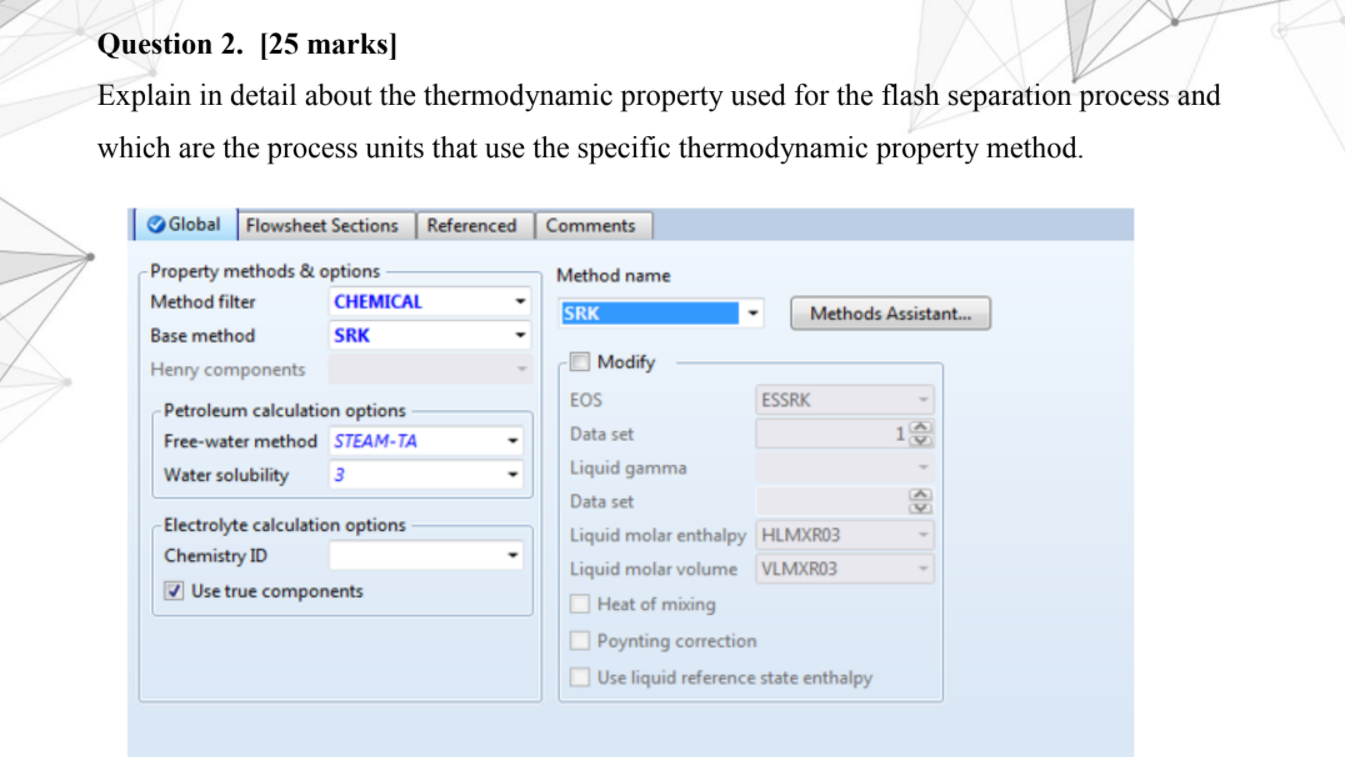Open the Henry components dropdown
Screen dimensions: 1345x757
(430, 369)
